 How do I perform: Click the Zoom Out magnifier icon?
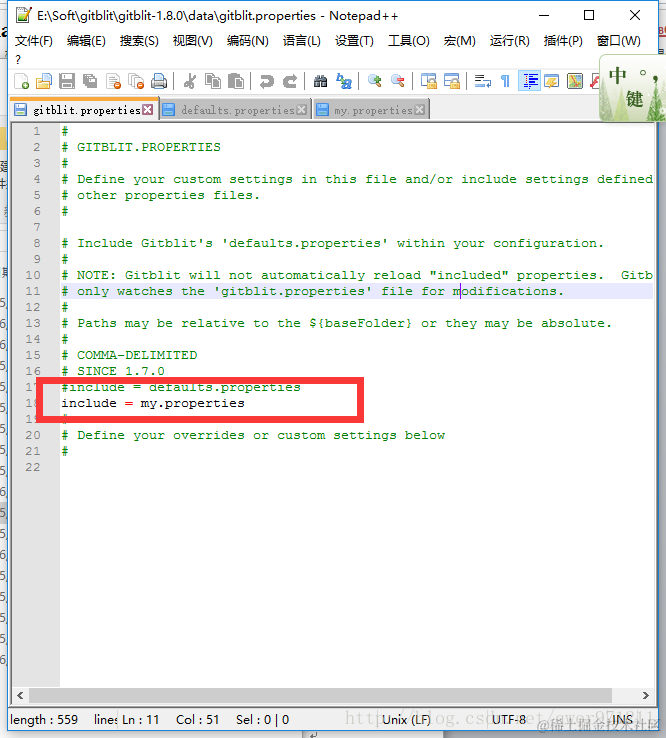click(398, 81)
